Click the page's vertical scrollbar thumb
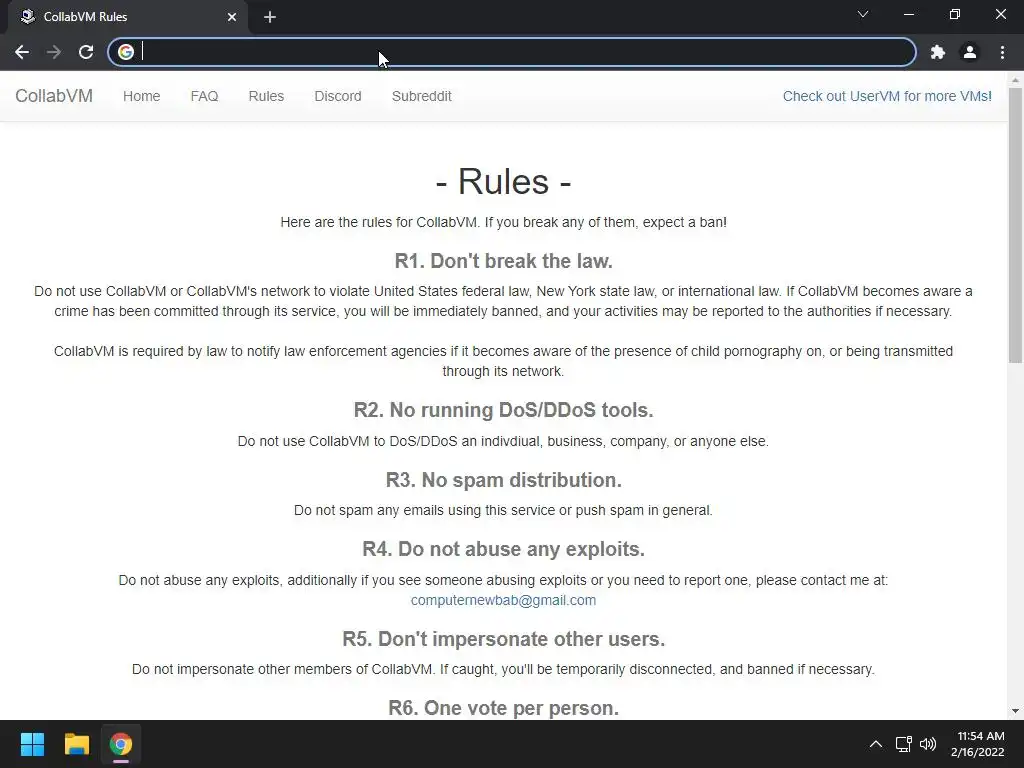1024x768 pixels. [x=1016, y=225]
